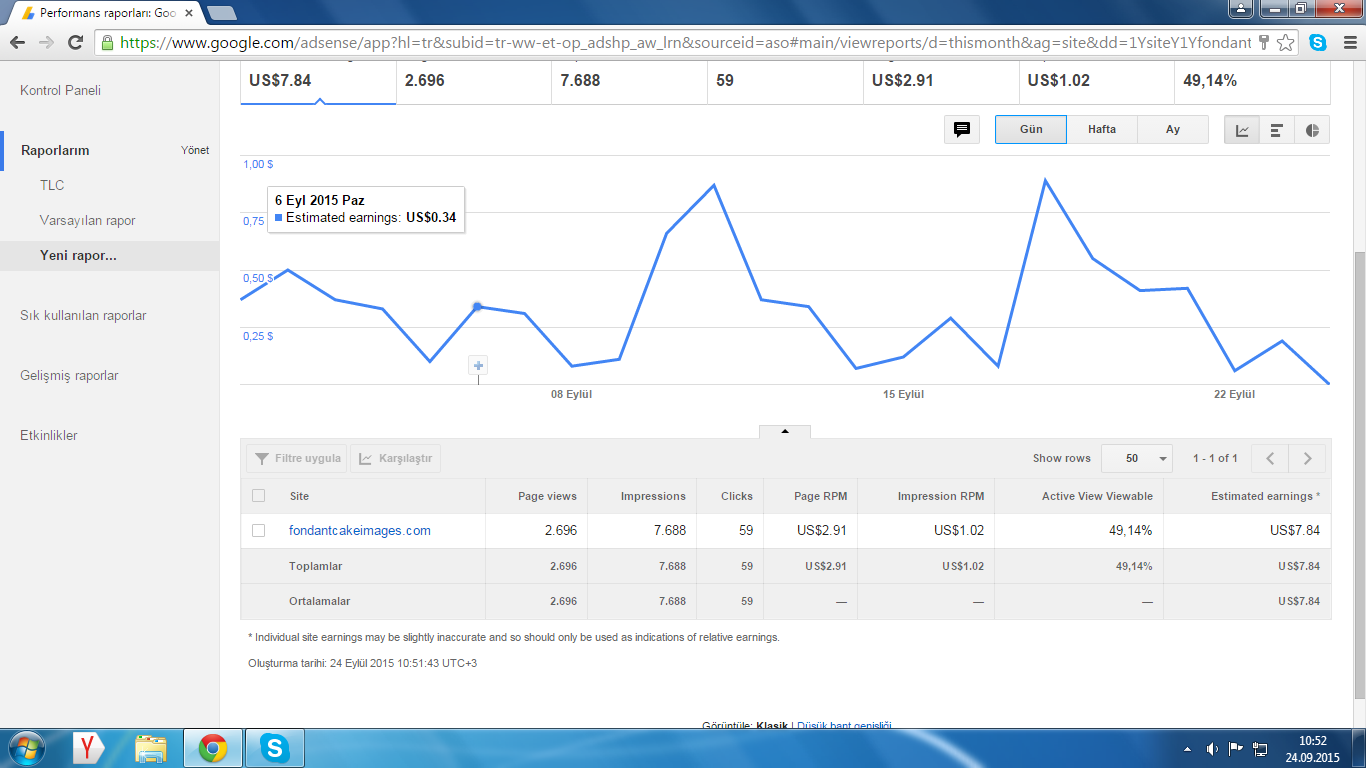Open Raporlarım section in sidebar
1366x768 pixels.
(55, 151)
